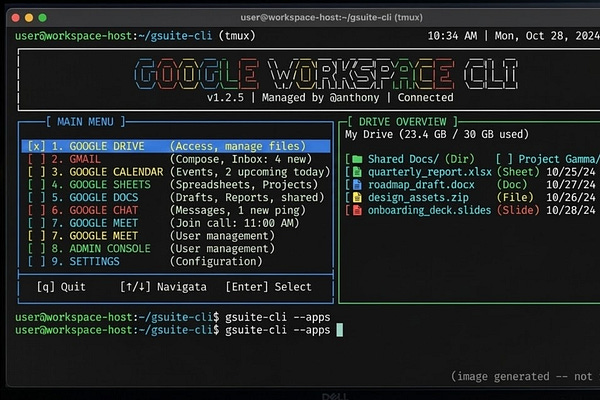Open the Project Gamma/ folder
The height and width of the screenshot is (400, 600).
[x=559, y=159]
